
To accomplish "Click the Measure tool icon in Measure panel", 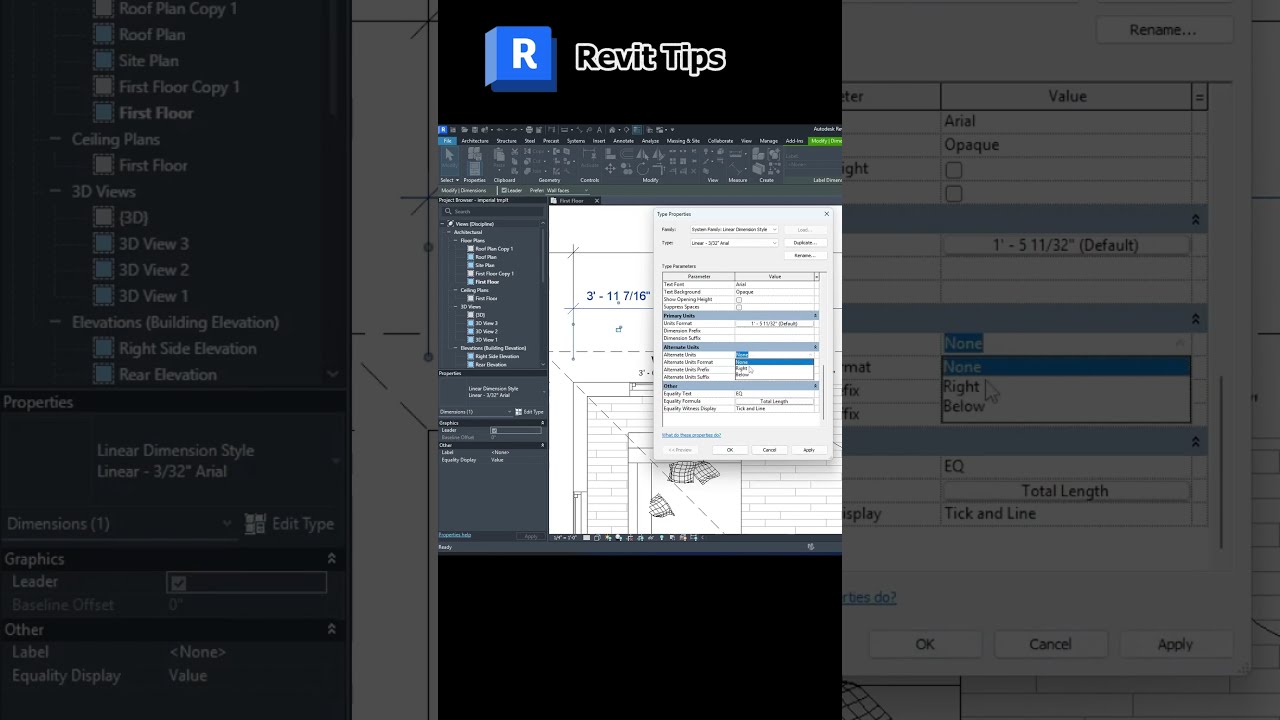I will [735, 153].
